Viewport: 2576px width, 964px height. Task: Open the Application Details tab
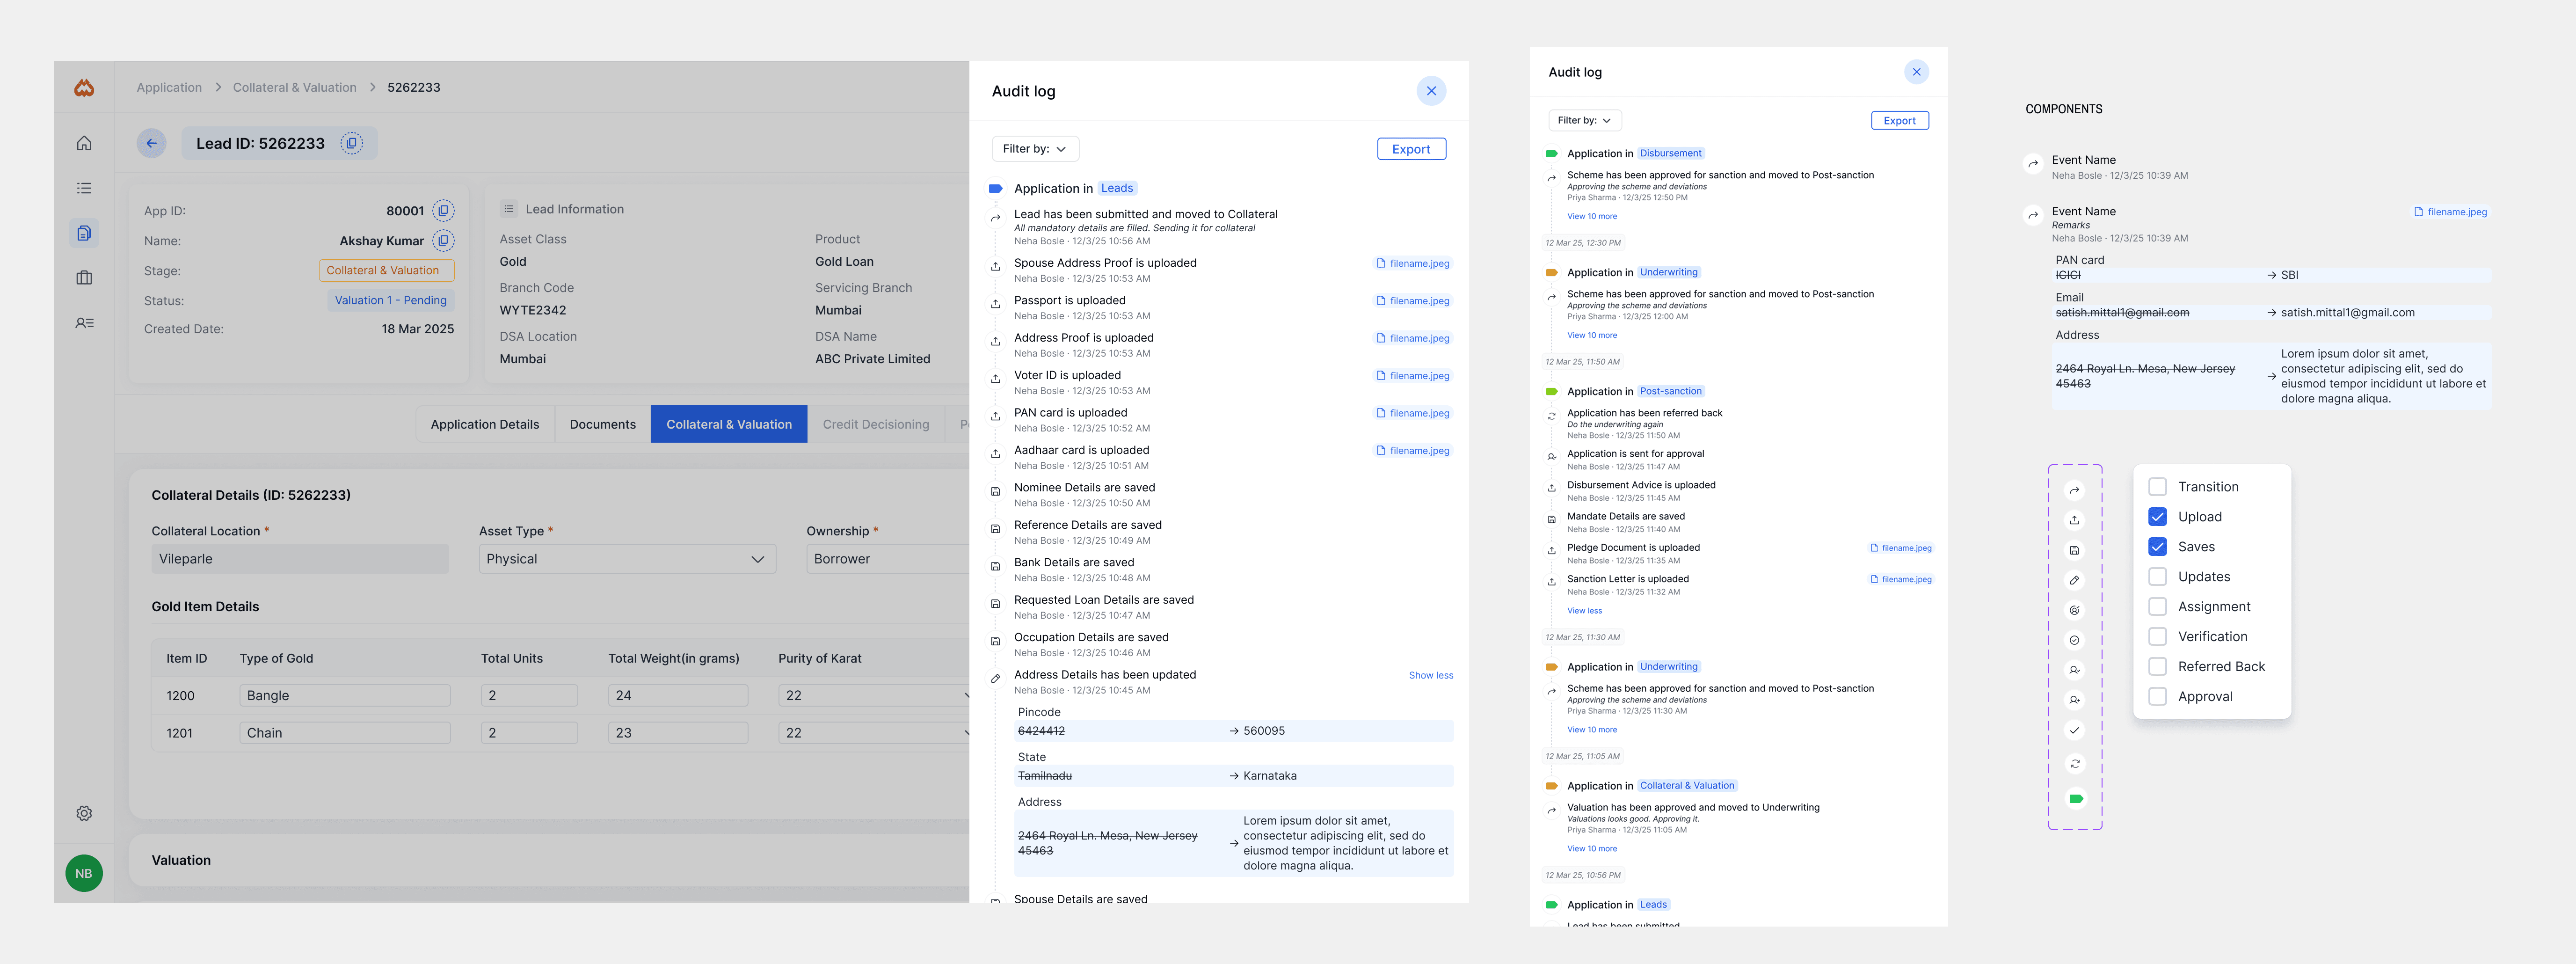click(x=484, y=424)
